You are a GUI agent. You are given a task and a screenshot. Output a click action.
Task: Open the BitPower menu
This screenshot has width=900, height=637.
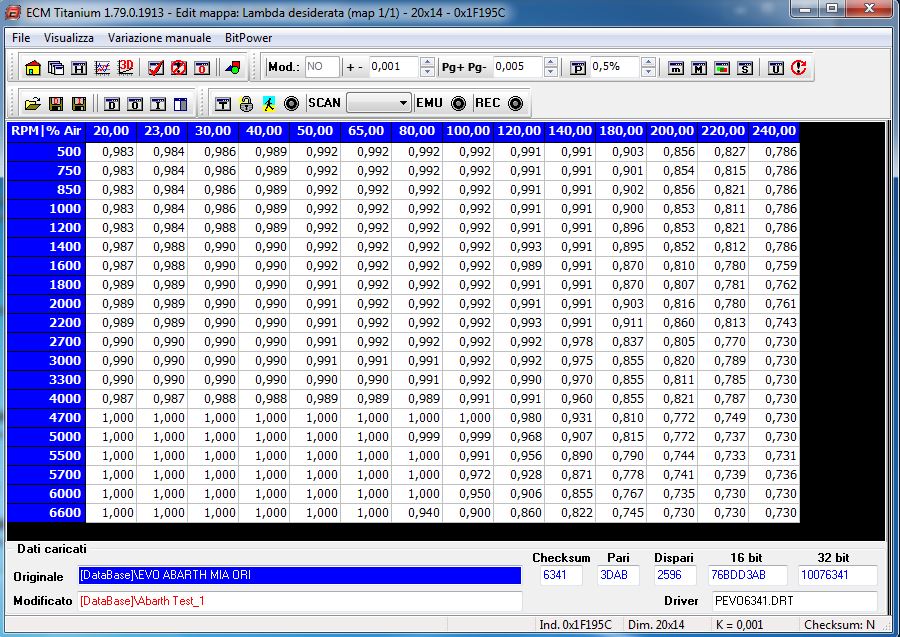tap(249, 38)
